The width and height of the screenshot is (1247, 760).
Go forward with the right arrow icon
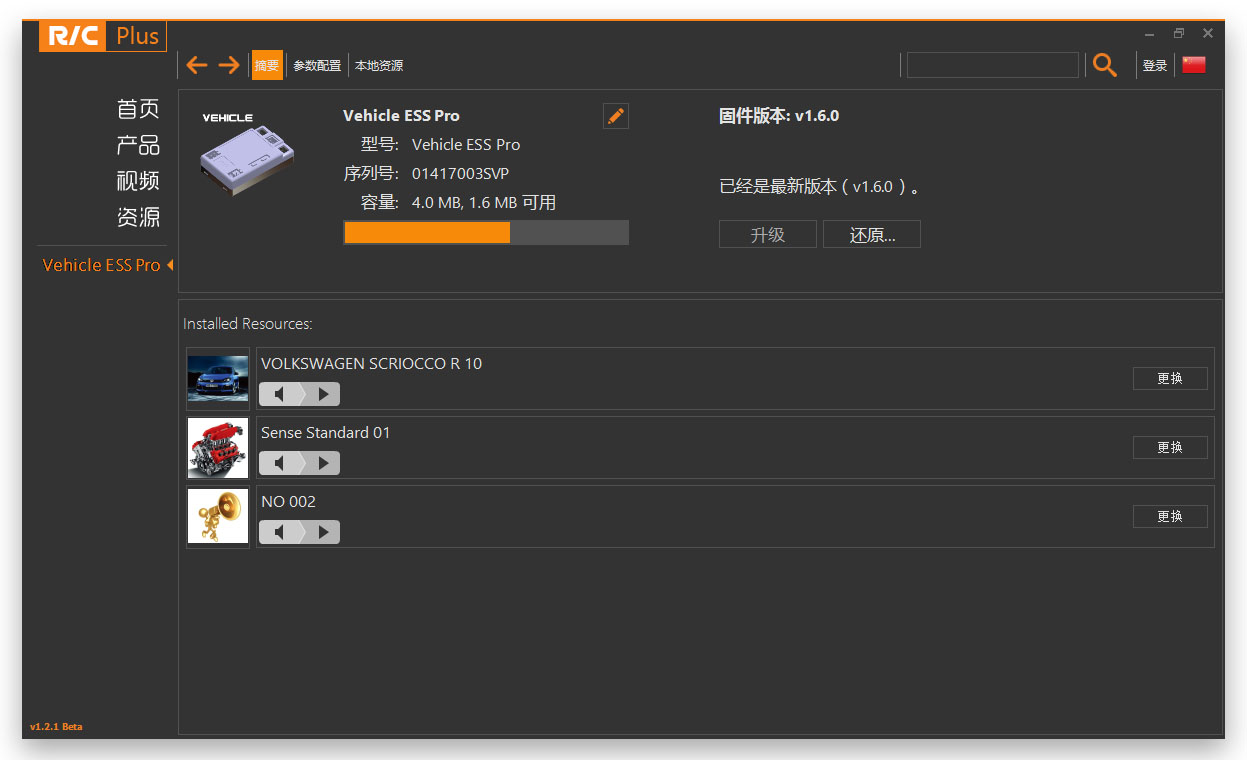229,65
